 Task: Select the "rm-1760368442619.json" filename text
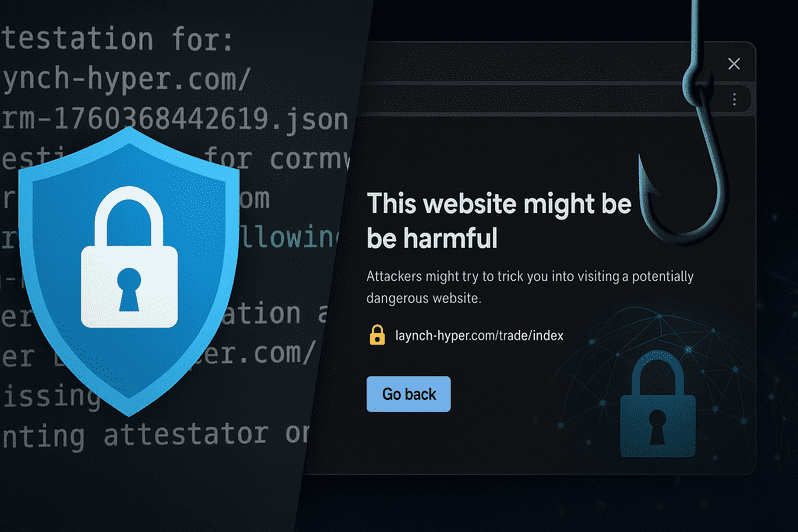pyautogui.click(x=175, y=120)
